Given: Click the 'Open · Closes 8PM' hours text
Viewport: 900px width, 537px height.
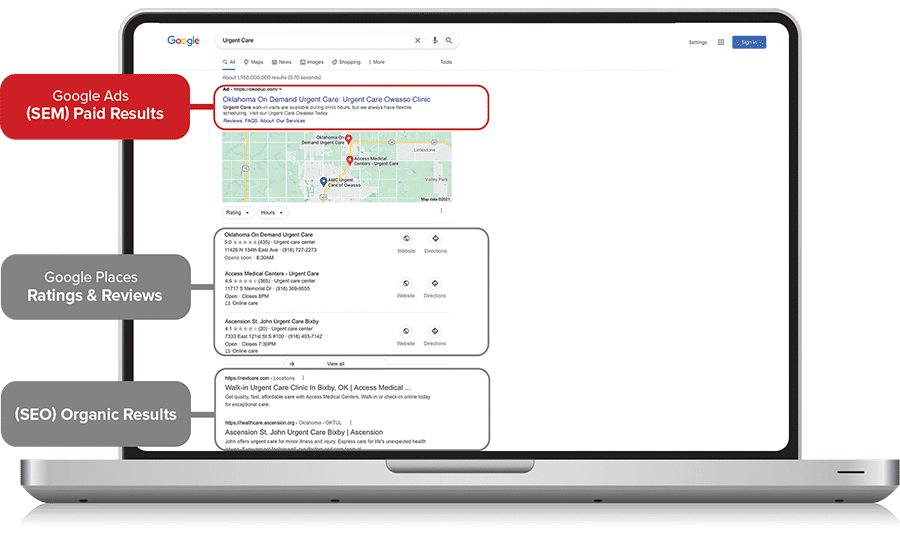Looking at the screenshot, I should (246, 297).
